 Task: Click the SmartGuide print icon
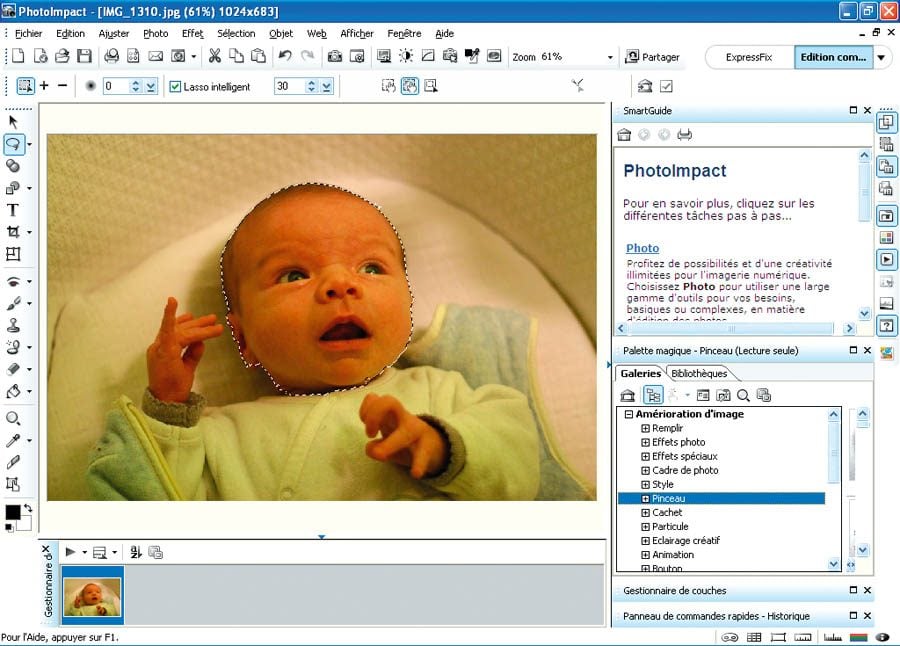[684, 135]
